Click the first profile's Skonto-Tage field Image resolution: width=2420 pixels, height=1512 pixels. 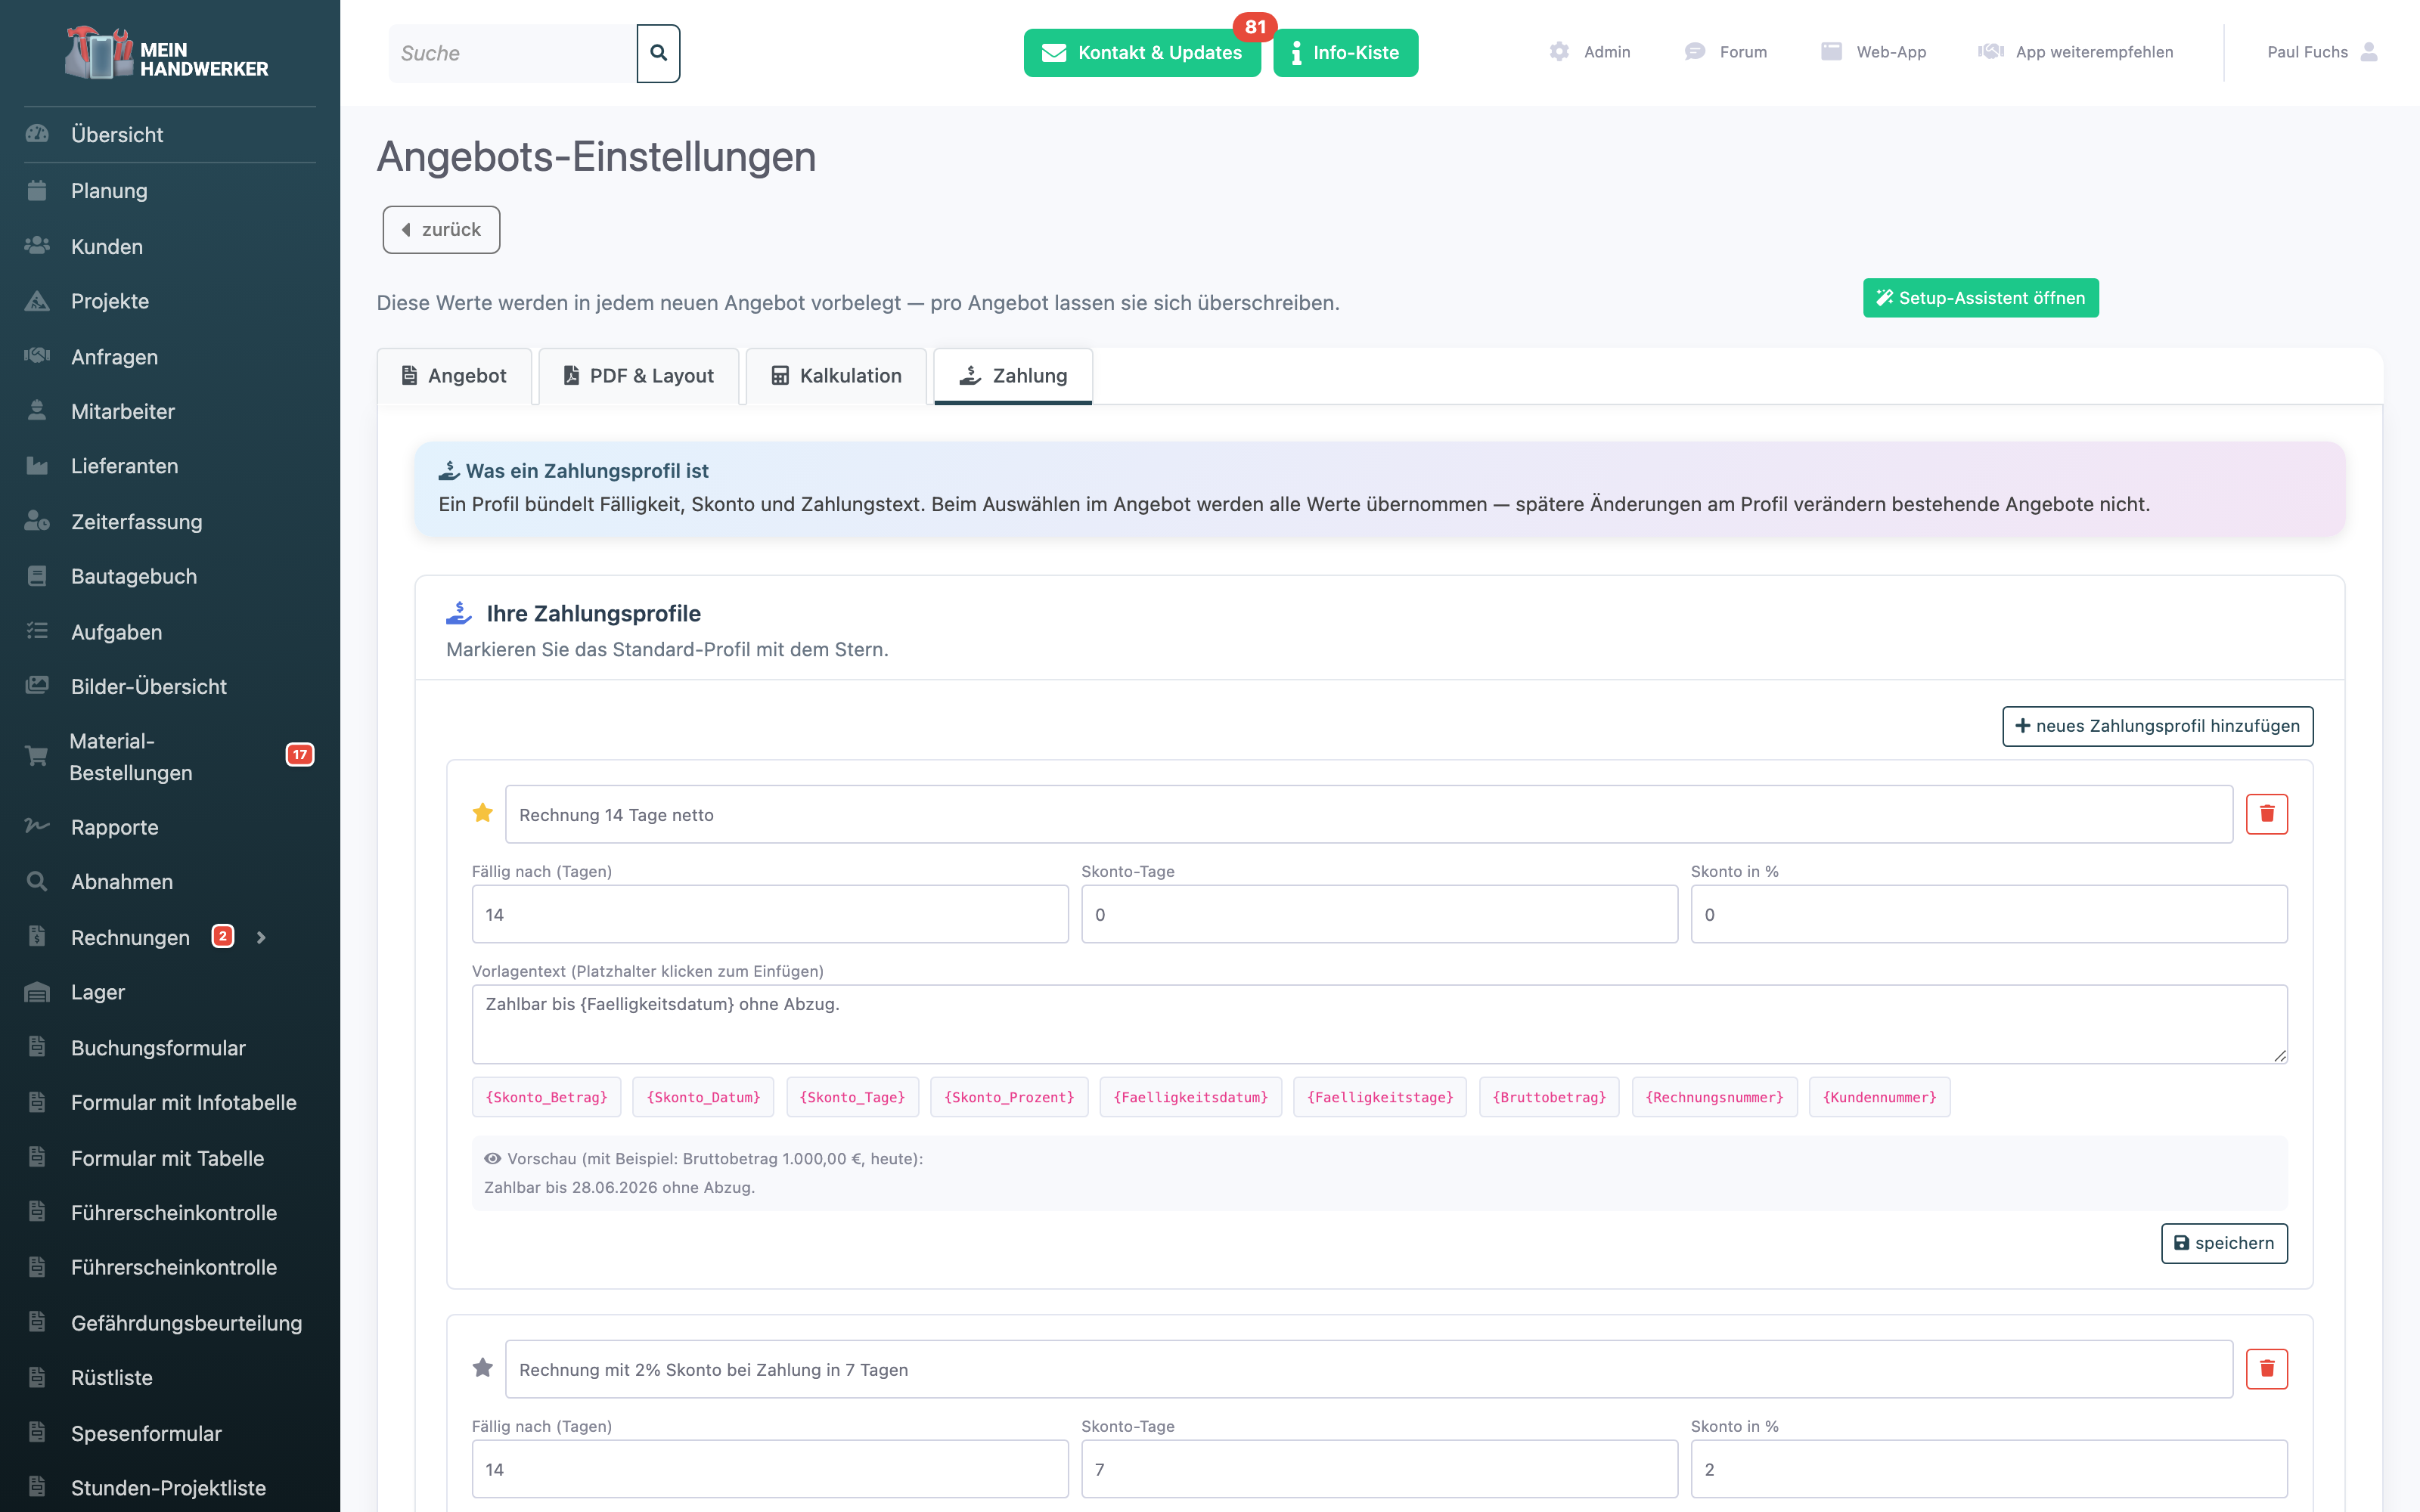tap(1379, 914)
